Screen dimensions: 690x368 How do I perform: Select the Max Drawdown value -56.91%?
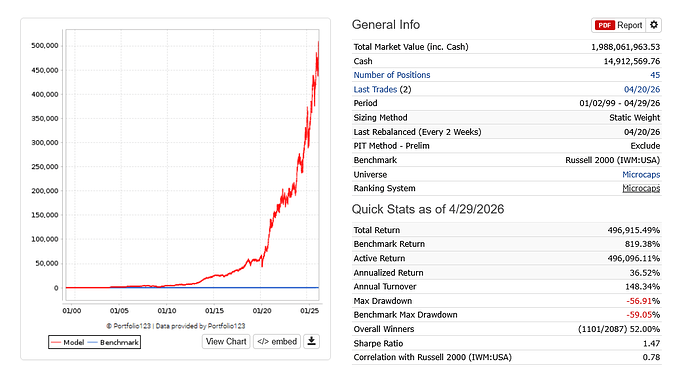pos(643,301)
